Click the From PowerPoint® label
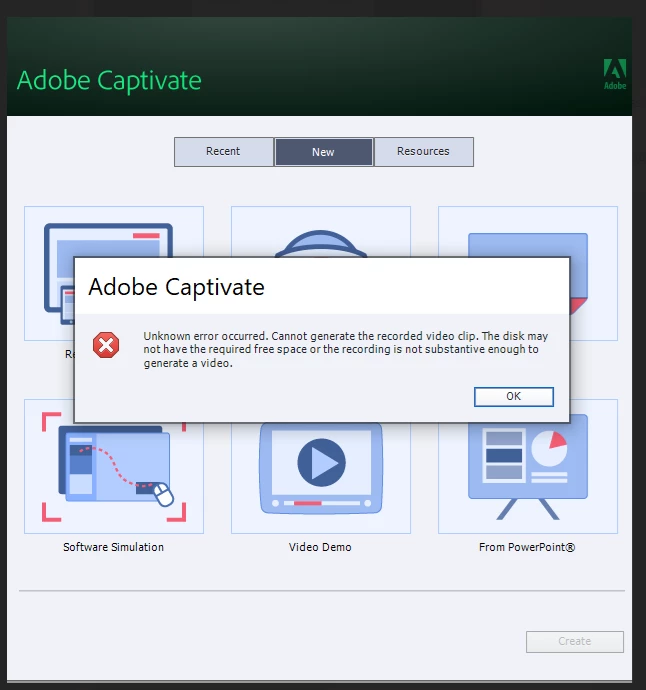The width and height of the screenshot is (646, 690). coord(527,547)
